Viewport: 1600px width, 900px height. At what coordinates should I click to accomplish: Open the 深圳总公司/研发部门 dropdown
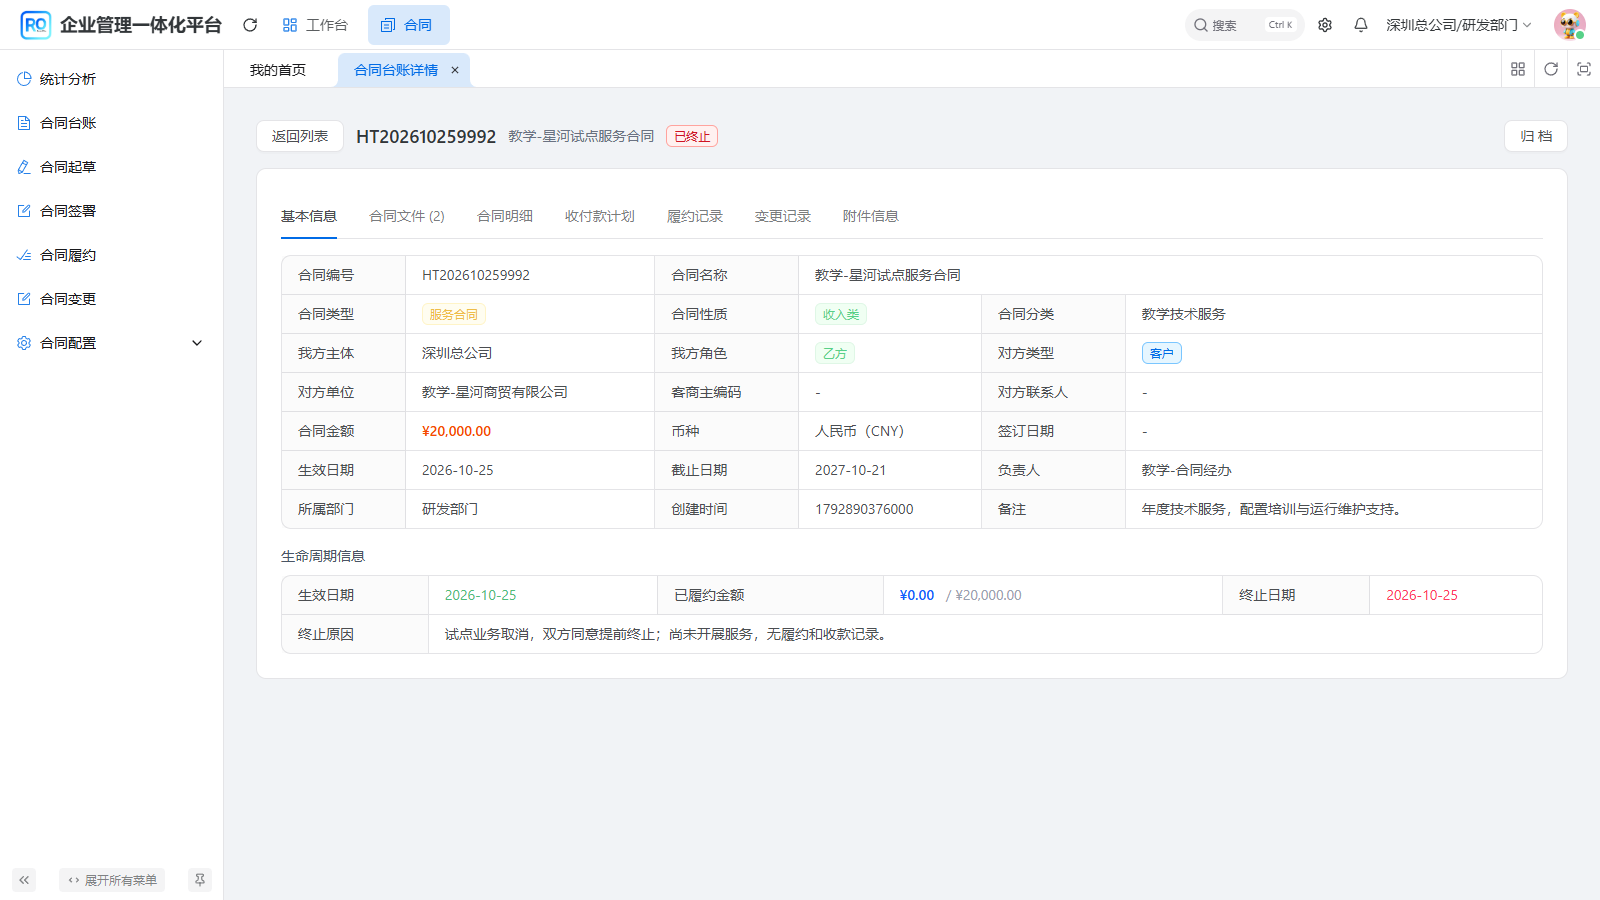(1458, 25)
